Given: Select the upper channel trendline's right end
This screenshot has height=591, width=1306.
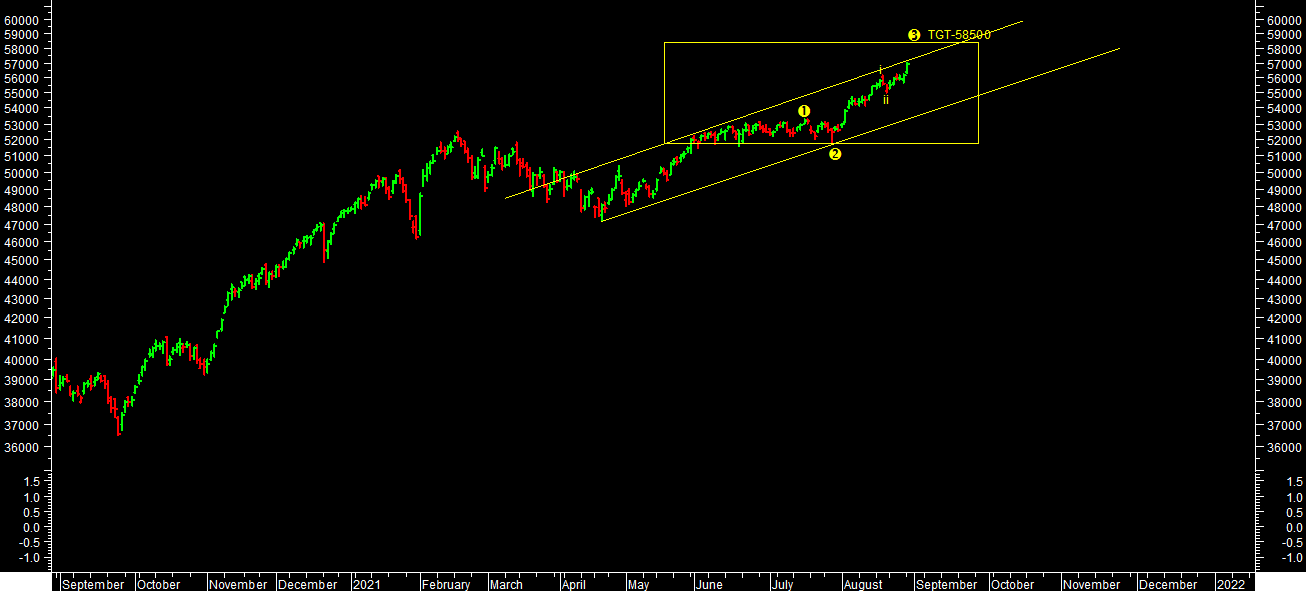Looking at the screenshot, I should click(1022, 21).
